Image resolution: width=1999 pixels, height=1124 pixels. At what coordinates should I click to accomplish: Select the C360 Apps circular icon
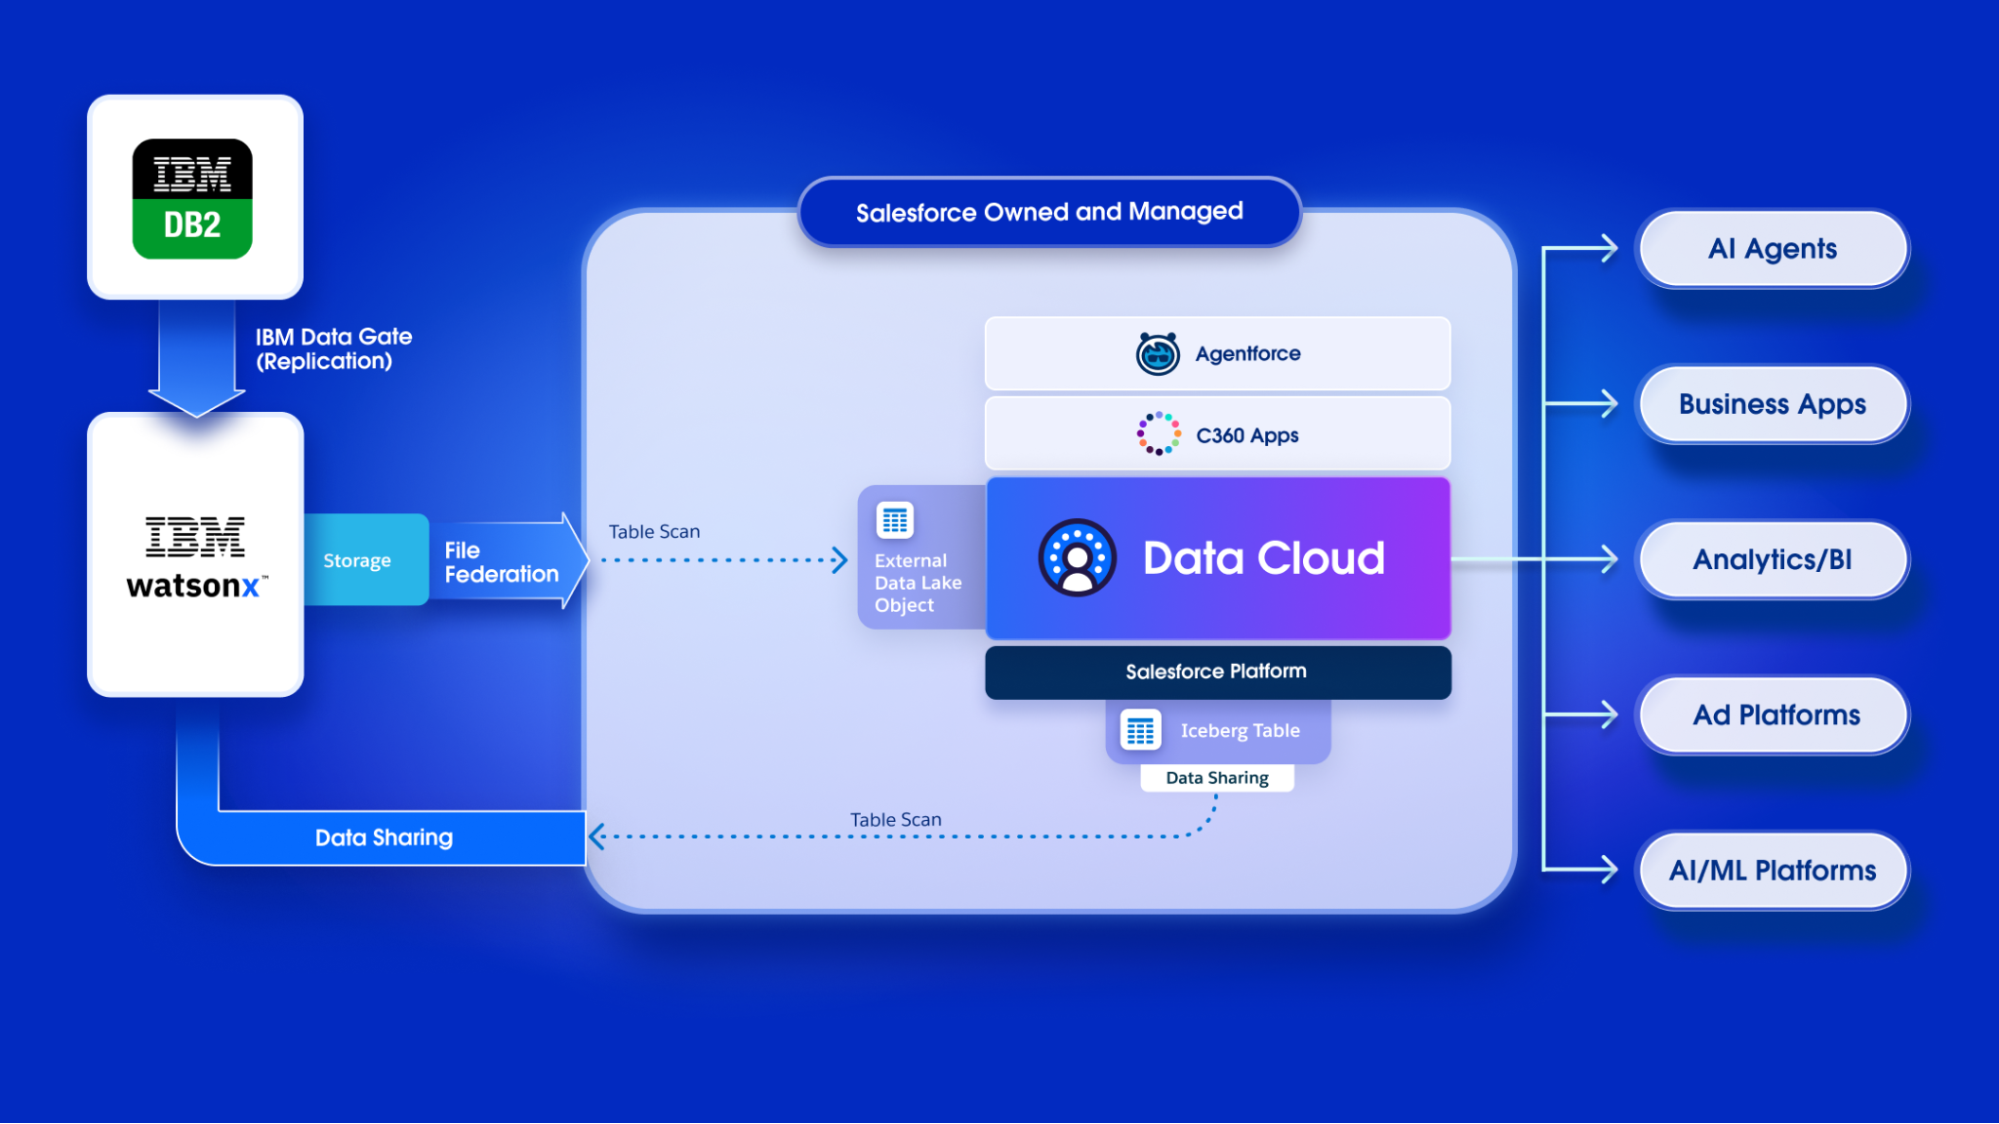coord(1158,433)
